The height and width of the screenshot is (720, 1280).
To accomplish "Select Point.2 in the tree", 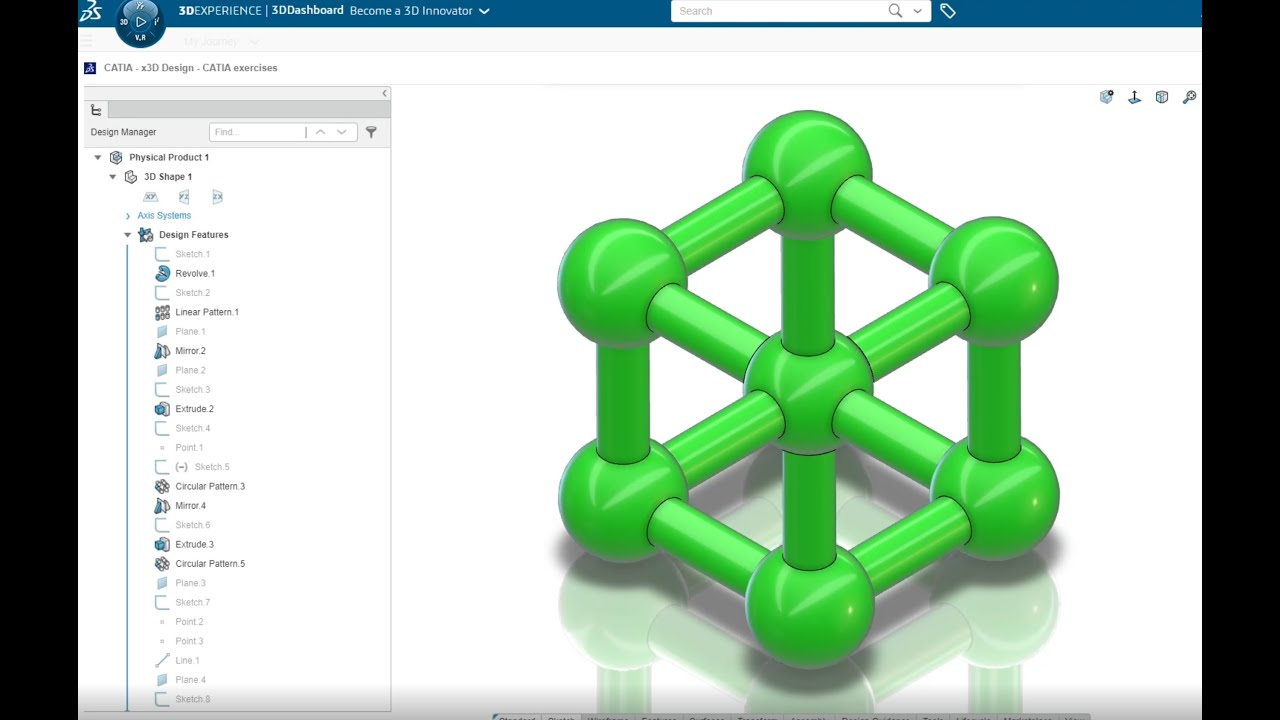I will click(x=189, y=622).
